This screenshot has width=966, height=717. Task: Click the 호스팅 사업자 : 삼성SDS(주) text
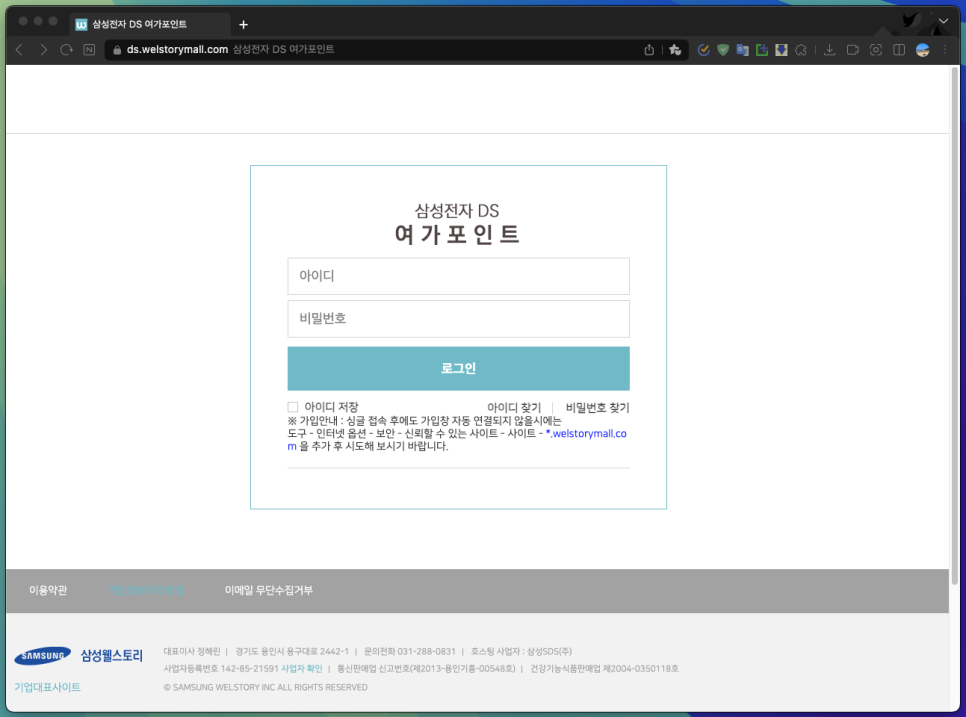tap(521, 651)
